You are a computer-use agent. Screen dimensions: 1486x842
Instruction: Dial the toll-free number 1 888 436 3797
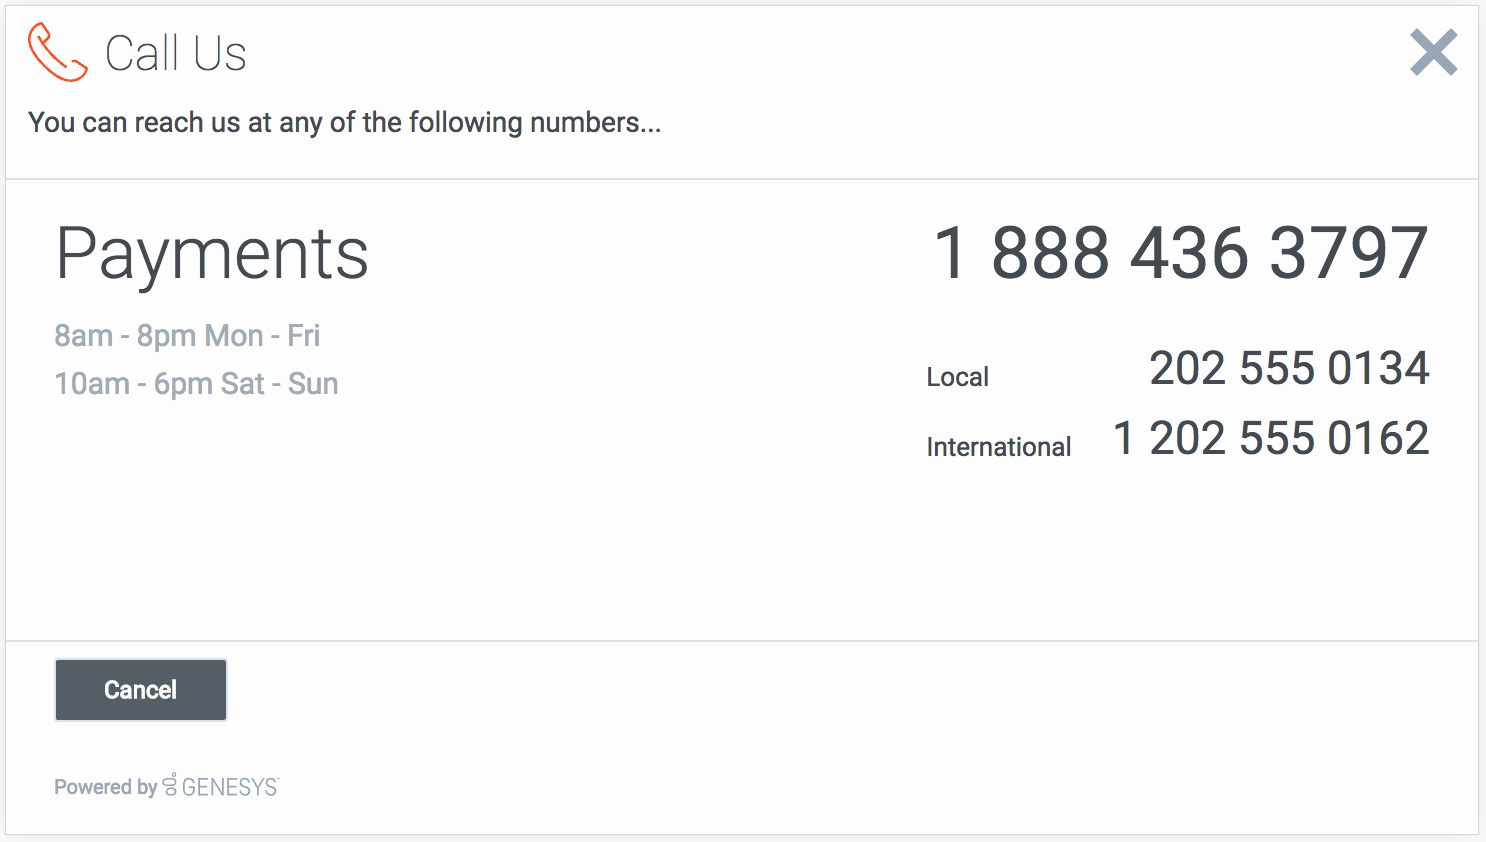click(1180, 253)
